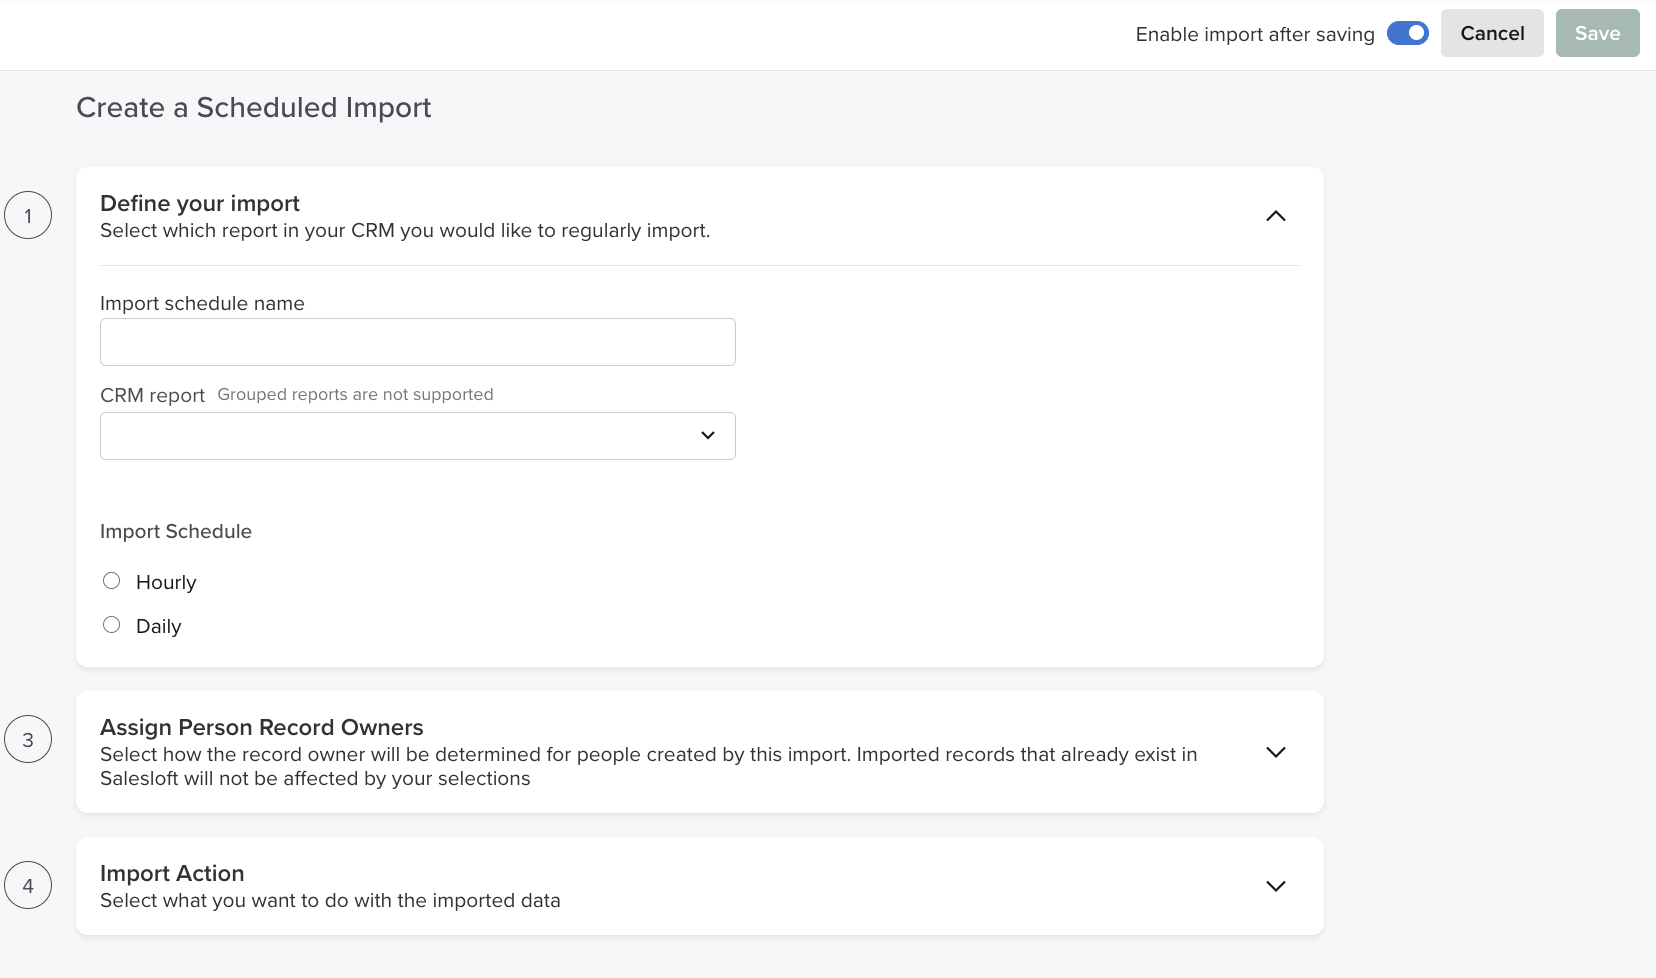Click the step 4 circle indicator
Viewport: 1656px width, 978px height.
(29, 885)
